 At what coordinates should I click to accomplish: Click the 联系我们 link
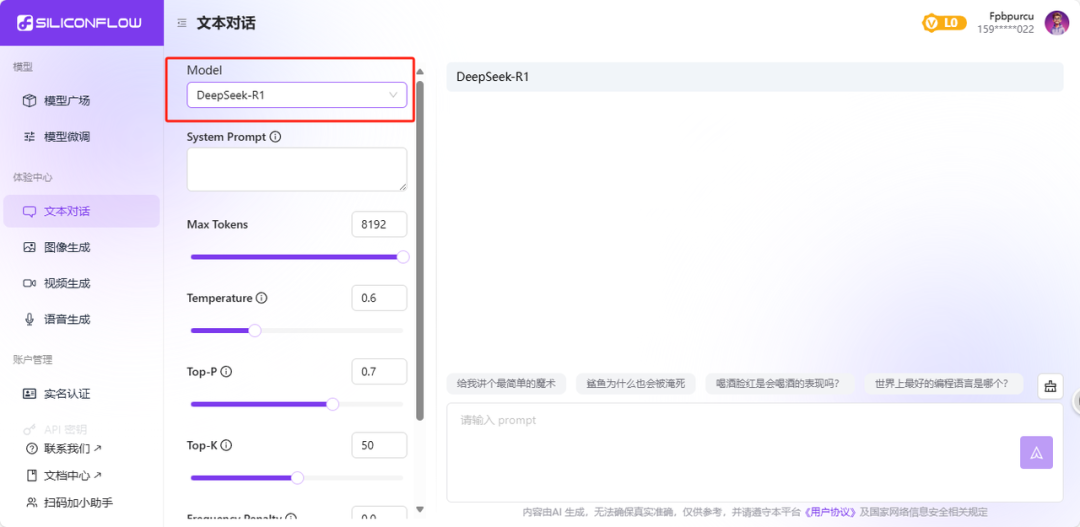pyautogui.click(x=73, y=448)
